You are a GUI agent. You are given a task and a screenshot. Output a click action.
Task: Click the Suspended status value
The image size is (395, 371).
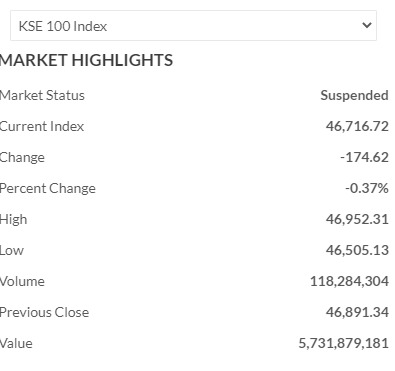point(354,95)
